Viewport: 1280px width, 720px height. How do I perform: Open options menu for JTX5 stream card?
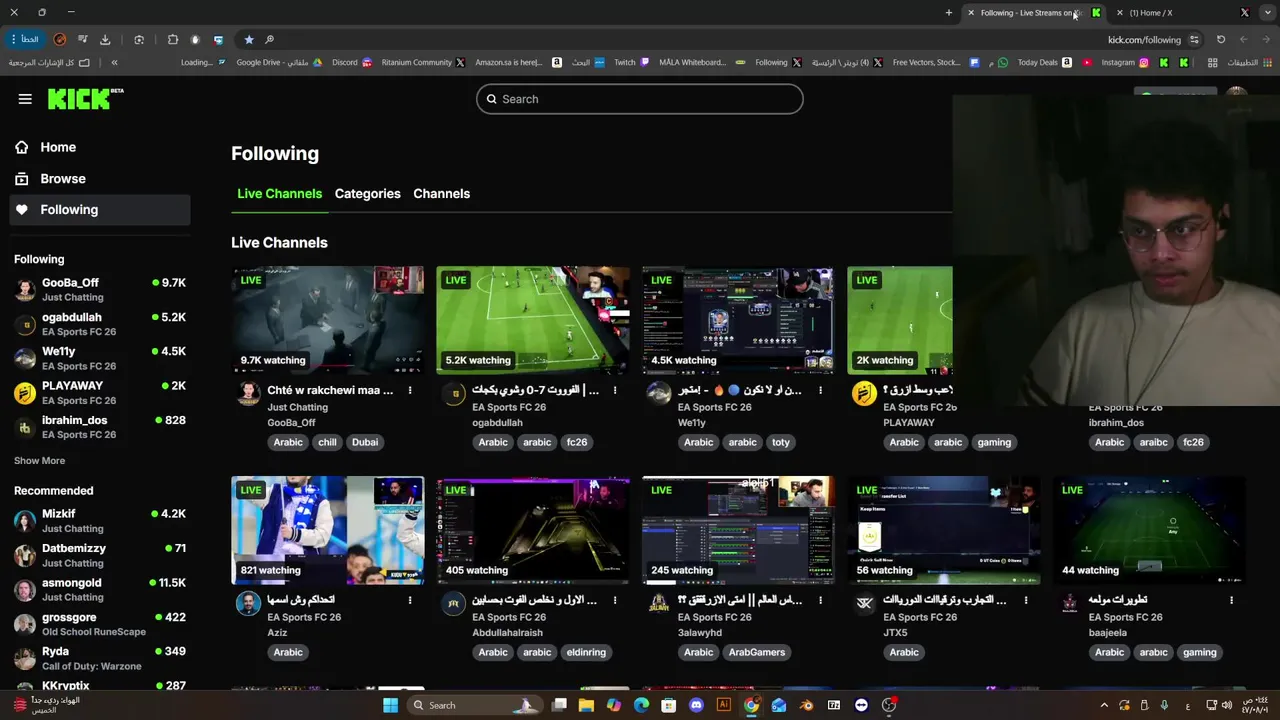(x=1026, y=600)
